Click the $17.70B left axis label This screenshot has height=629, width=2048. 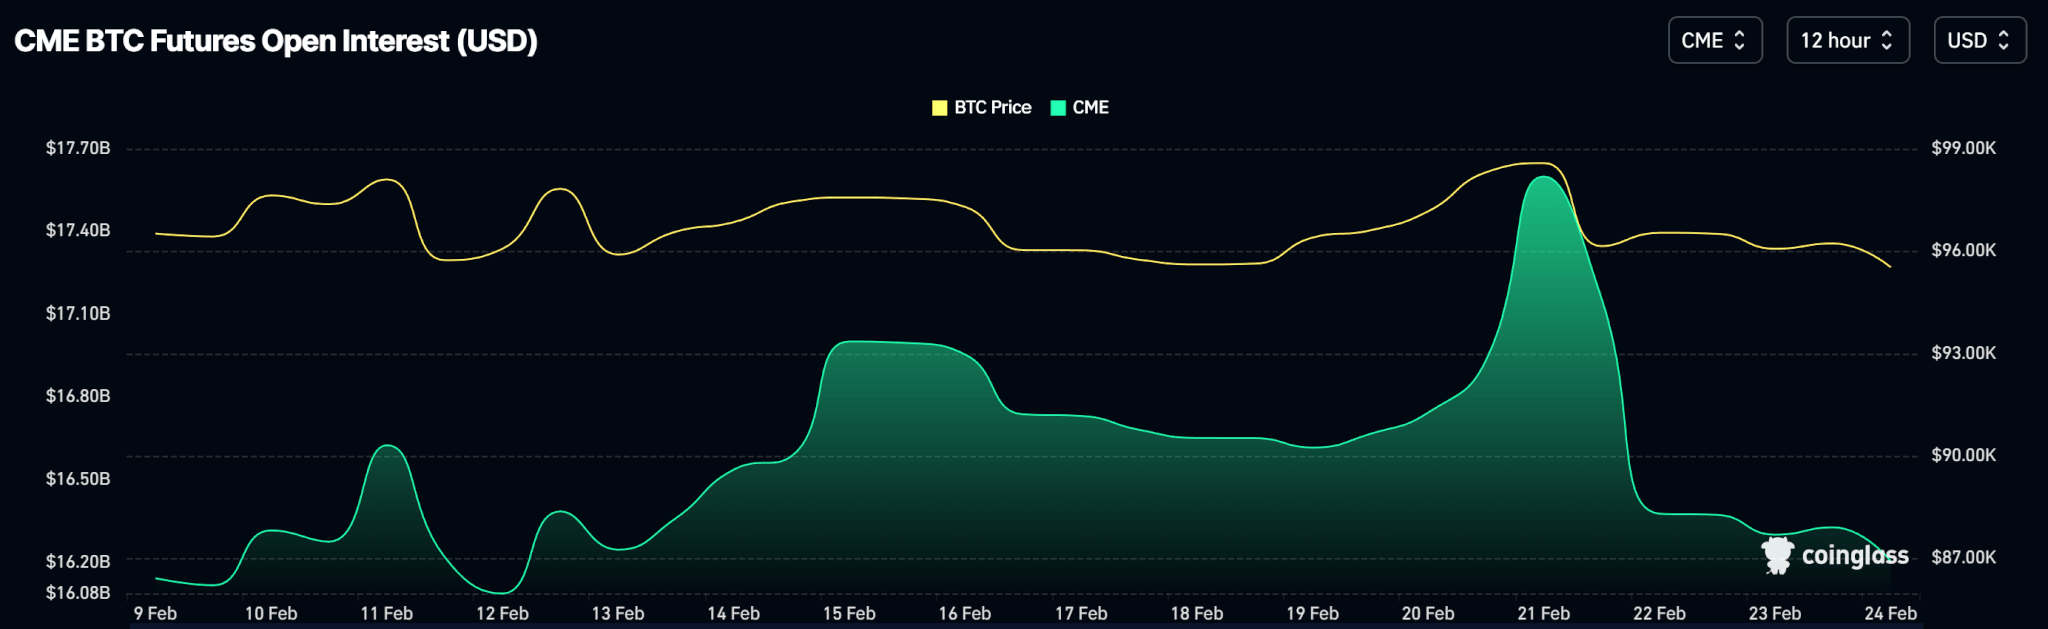[x=78, y=148]
